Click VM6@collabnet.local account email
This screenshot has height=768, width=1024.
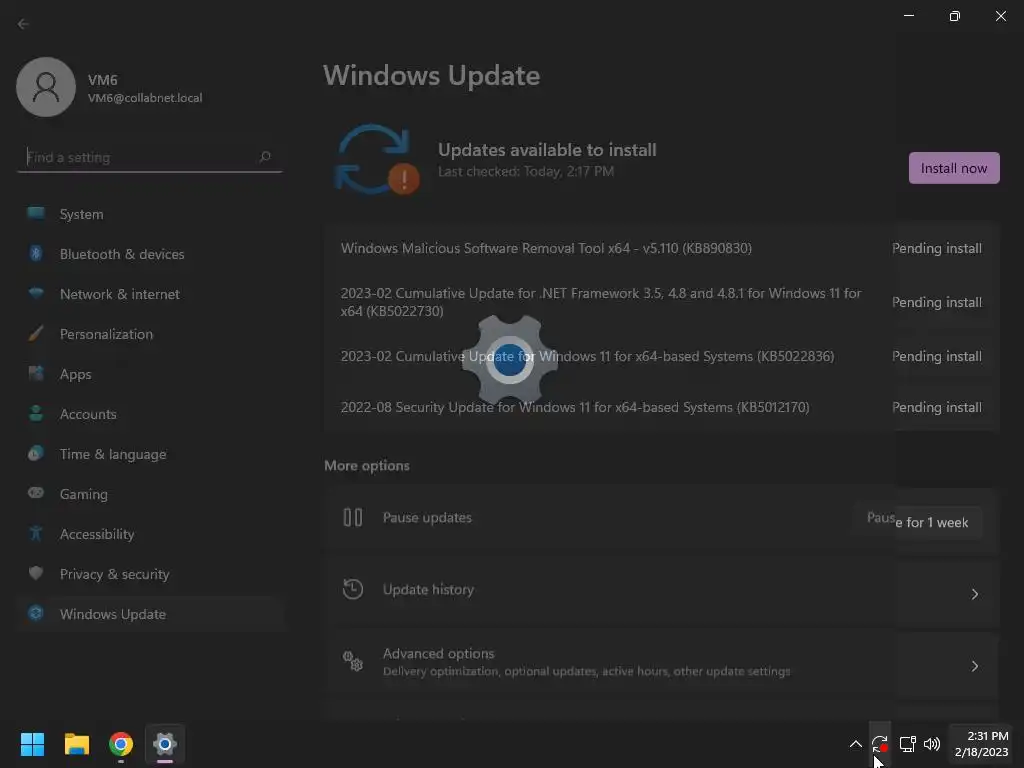[145, 98]
